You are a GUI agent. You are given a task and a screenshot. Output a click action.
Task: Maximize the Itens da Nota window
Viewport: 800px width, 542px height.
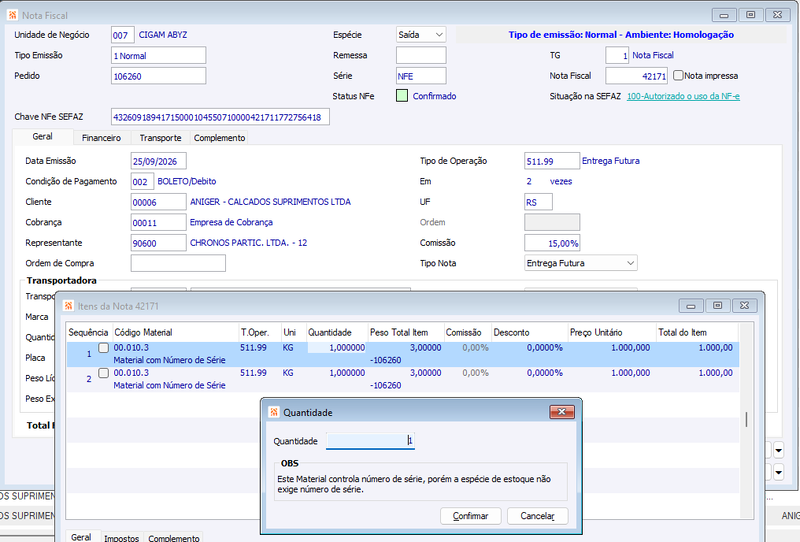pyautogui.click(x=717, y=306)
